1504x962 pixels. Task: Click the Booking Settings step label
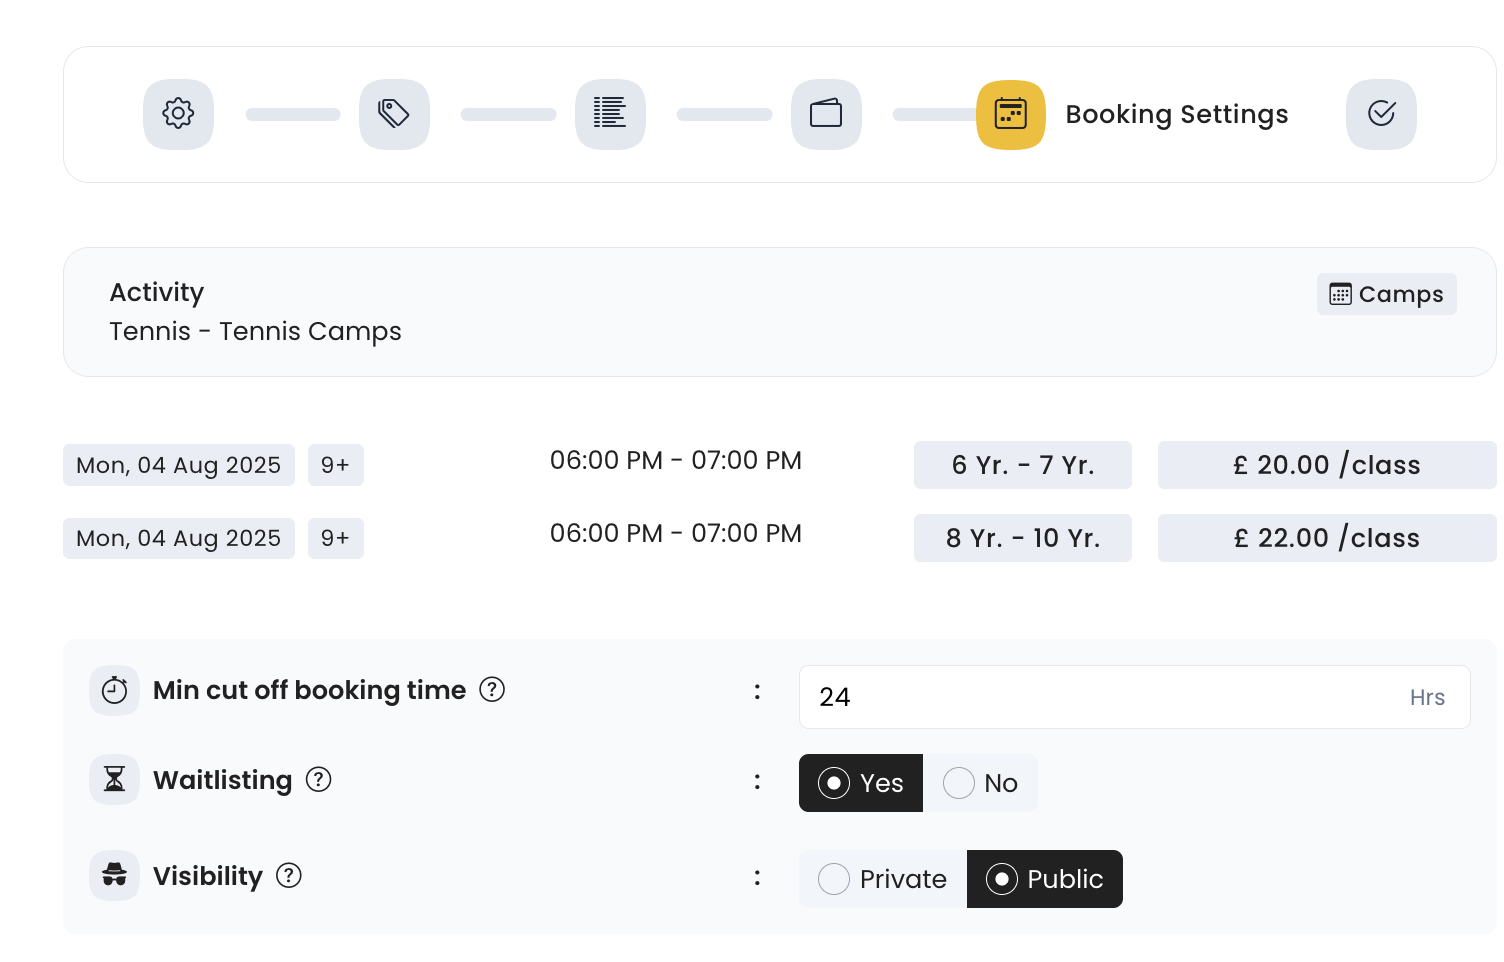1176,114
